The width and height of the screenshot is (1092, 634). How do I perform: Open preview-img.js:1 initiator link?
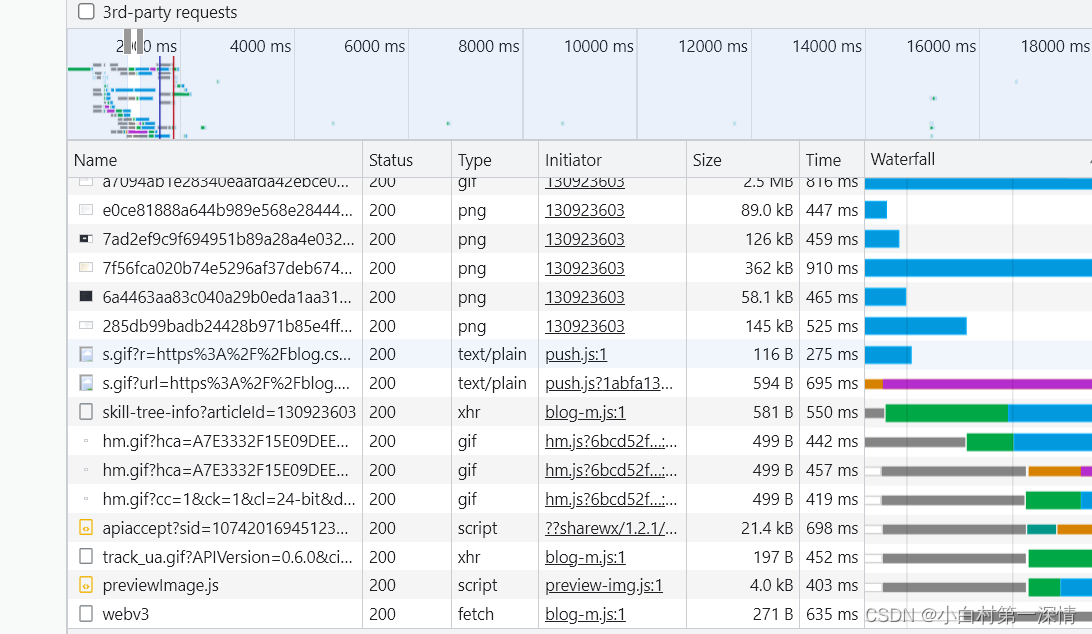603,585
